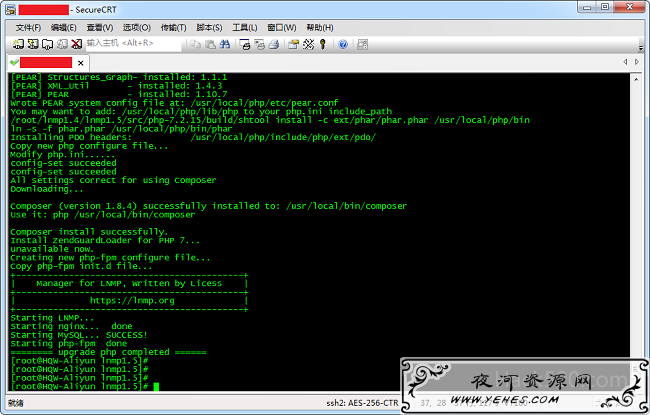This screenshot has height=415, width=650.
Task: Click the 输入主机 host input field
Action: pos(133,43)
